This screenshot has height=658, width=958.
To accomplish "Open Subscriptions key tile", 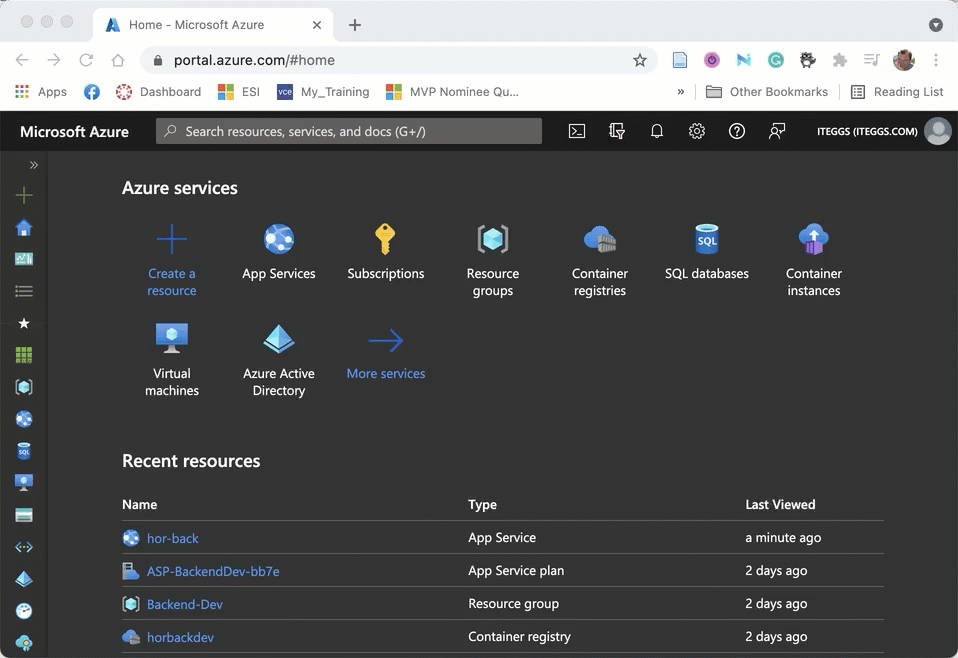I will coord(386,252).
